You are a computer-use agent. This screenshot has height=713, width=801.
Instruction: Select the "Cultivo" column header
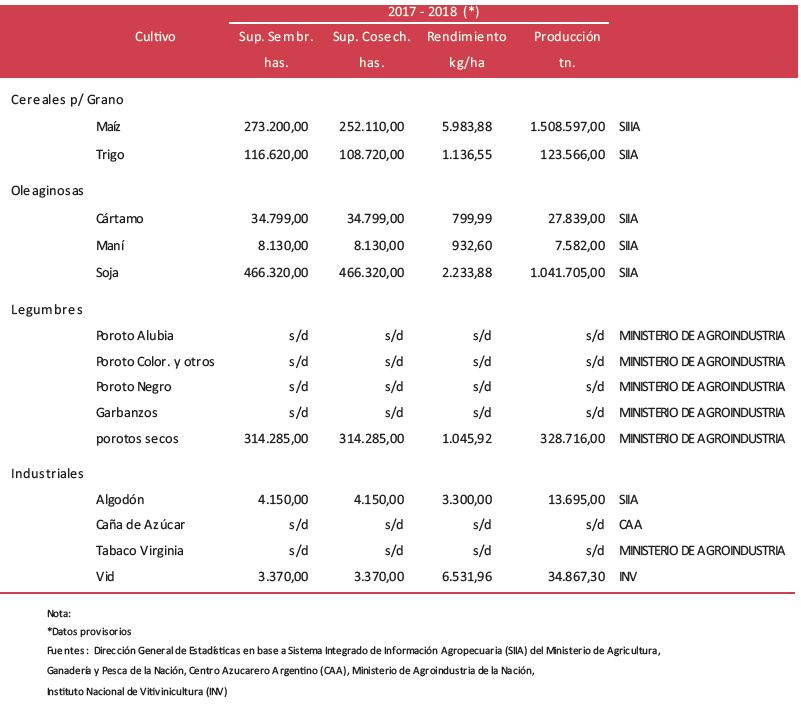155,37
